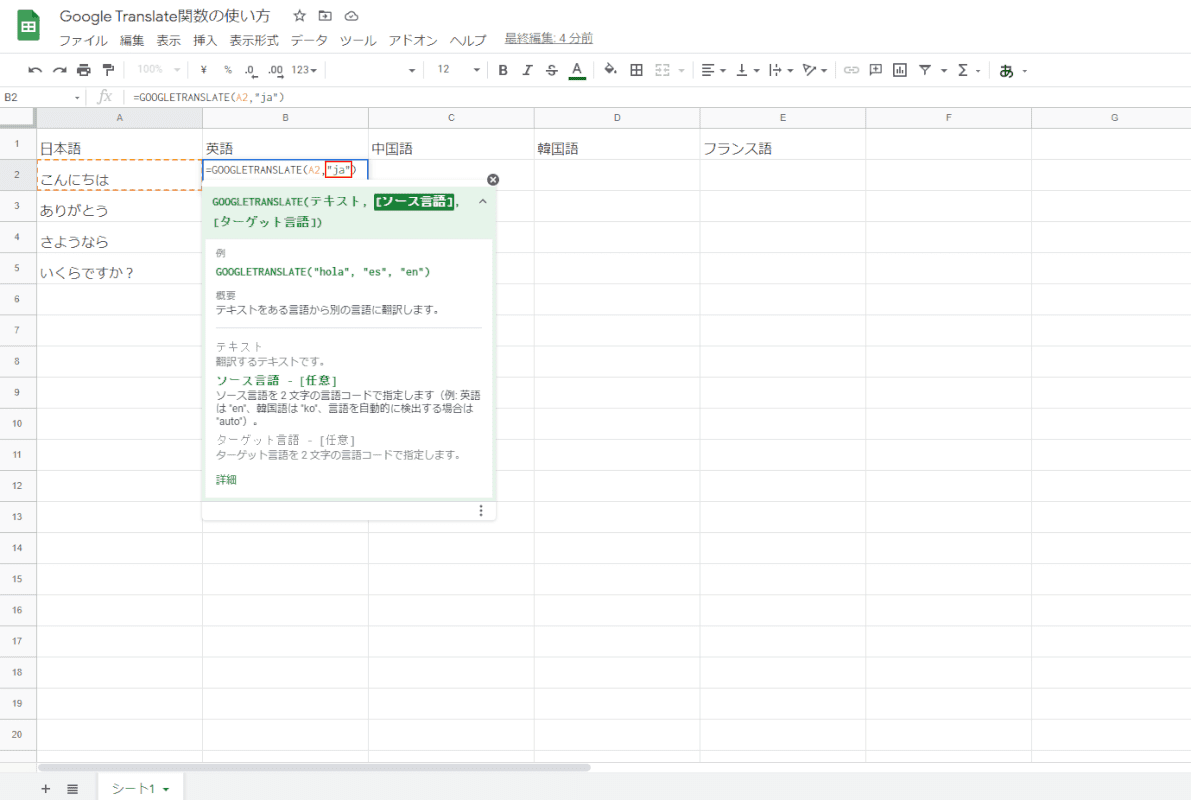The image size is (1191, 800).
Task: Click the move to folder icon
Action: coord(325,16)
